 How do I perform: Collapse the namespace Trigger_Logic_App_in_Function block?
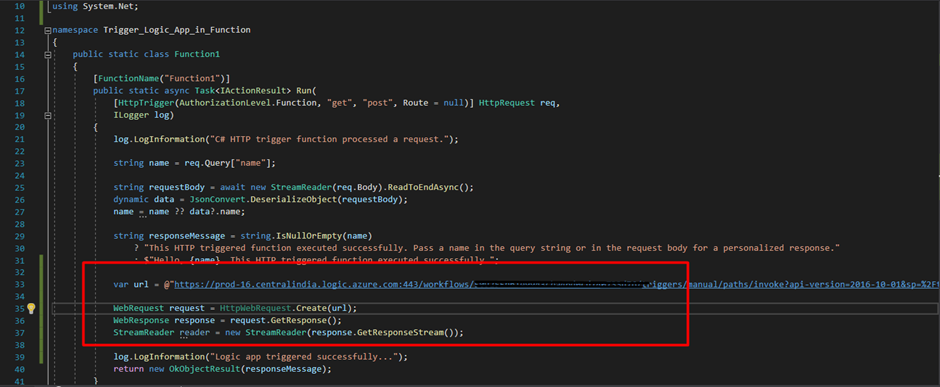click(x=48, y=30)
